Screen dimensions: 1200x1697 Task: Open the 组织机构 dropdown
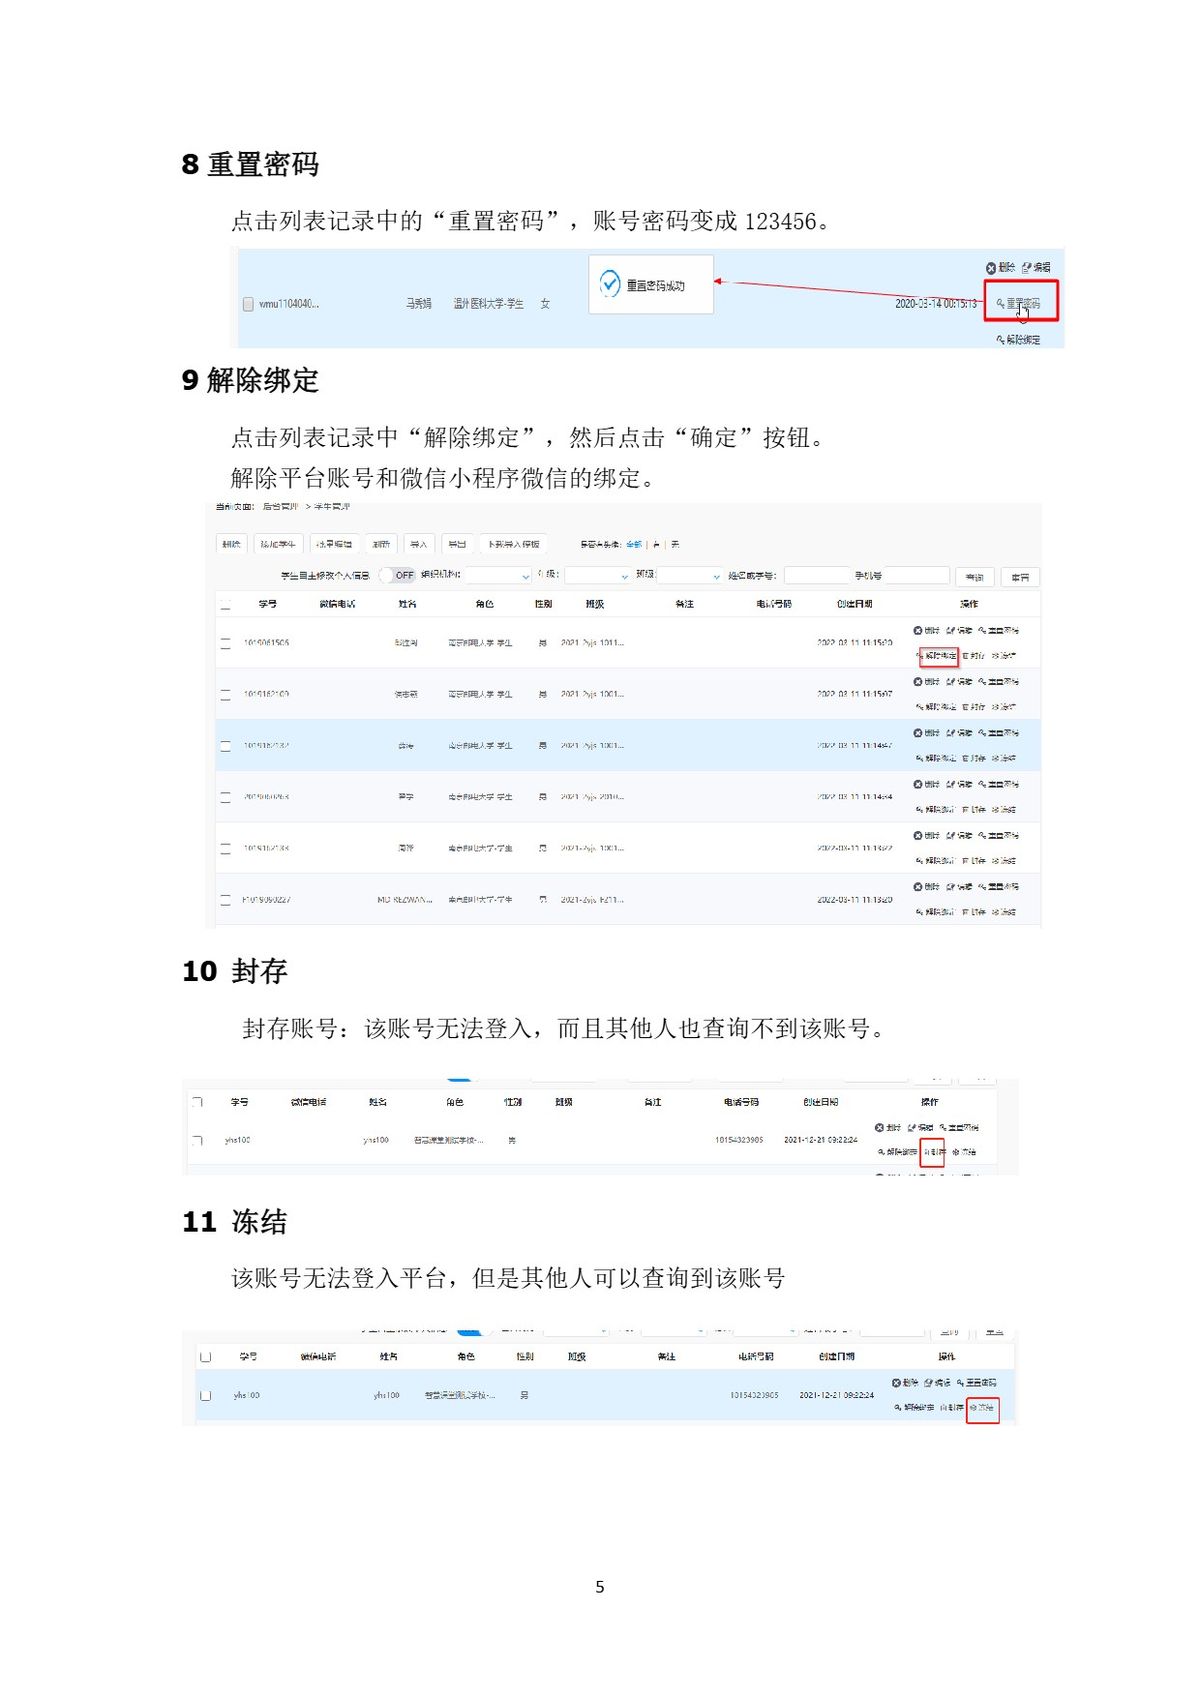498,576
